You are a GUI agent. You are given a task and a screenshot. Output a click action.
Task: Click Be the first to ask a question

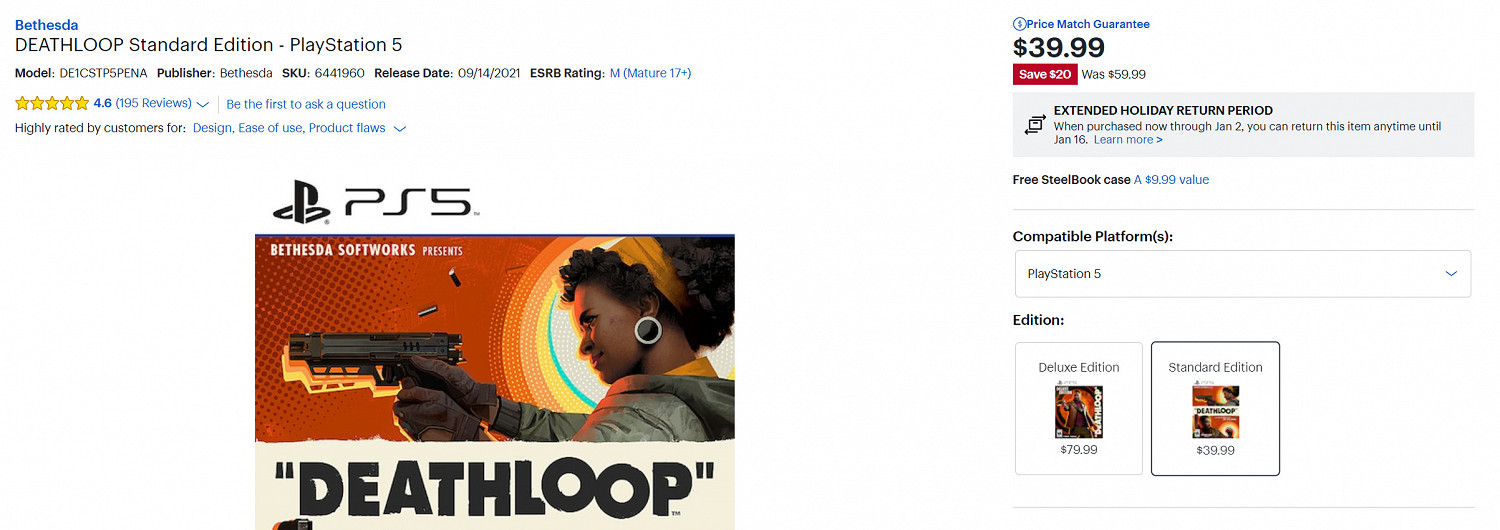306,104
